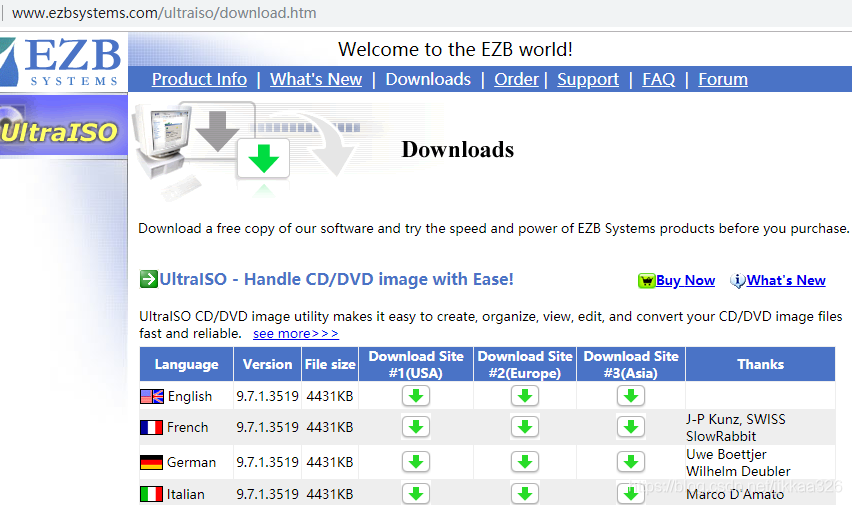The height and width of the screenshot is (505, 852).
Task: Click the EZB Systems logo
Action: coord(62,62)
